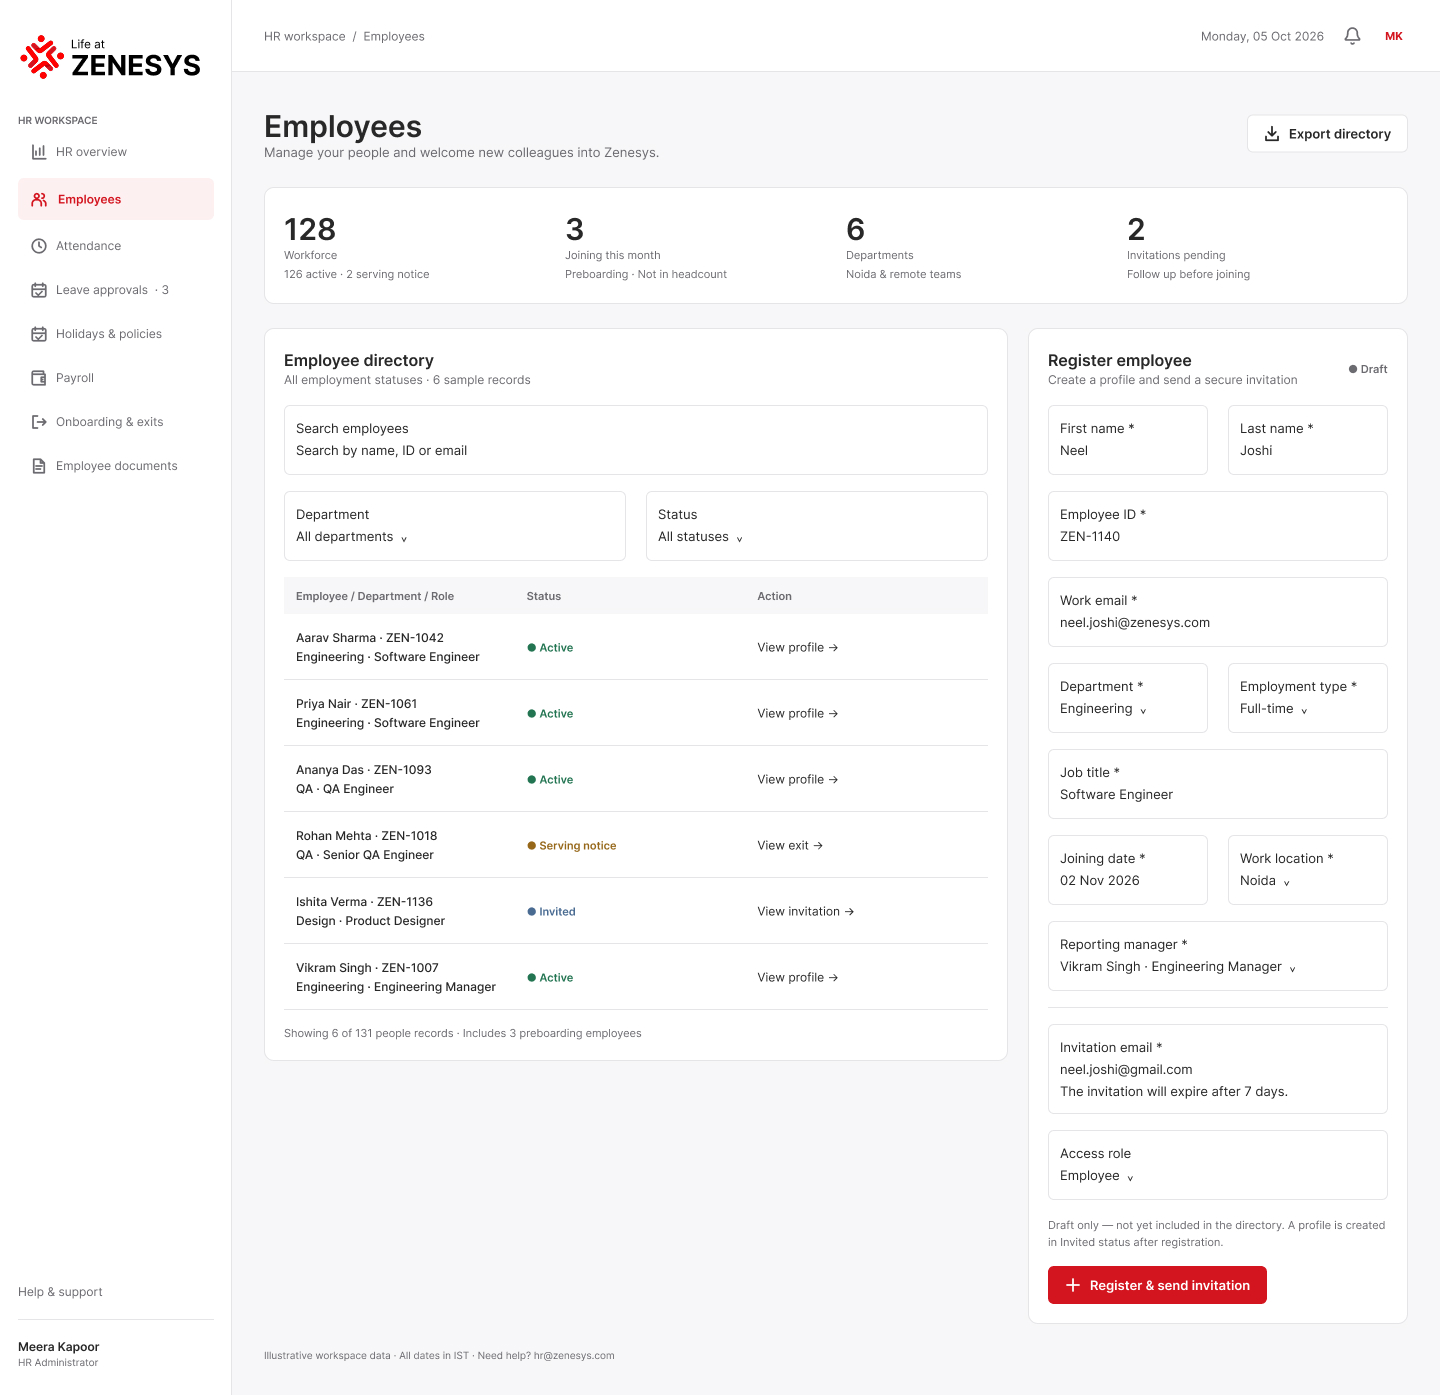Click the Attendance clock icon

pos(39,246)
